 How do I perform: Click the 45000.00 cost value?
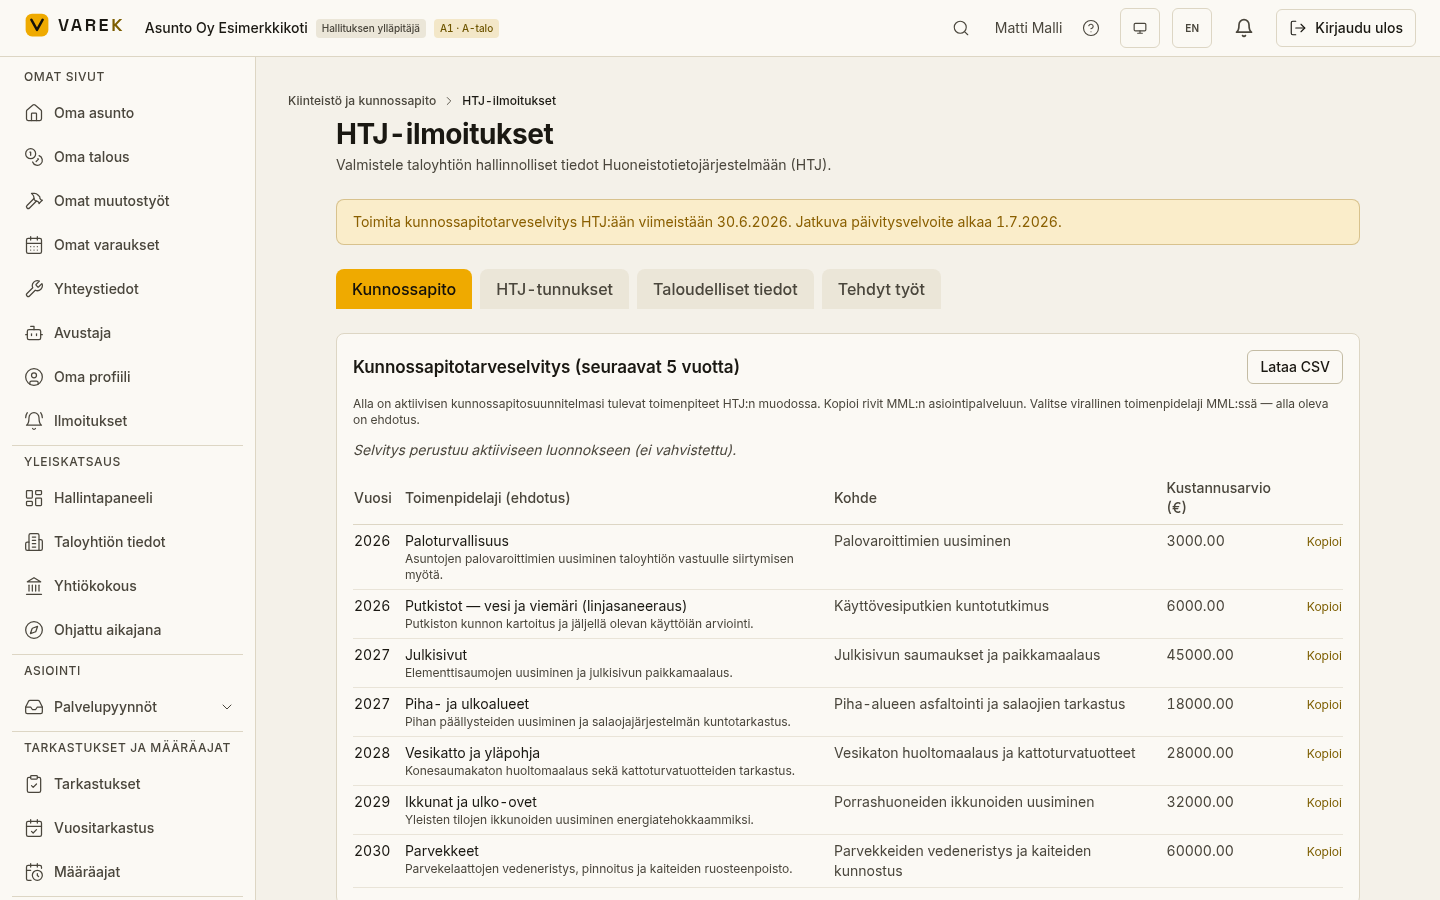(1200, 655)
